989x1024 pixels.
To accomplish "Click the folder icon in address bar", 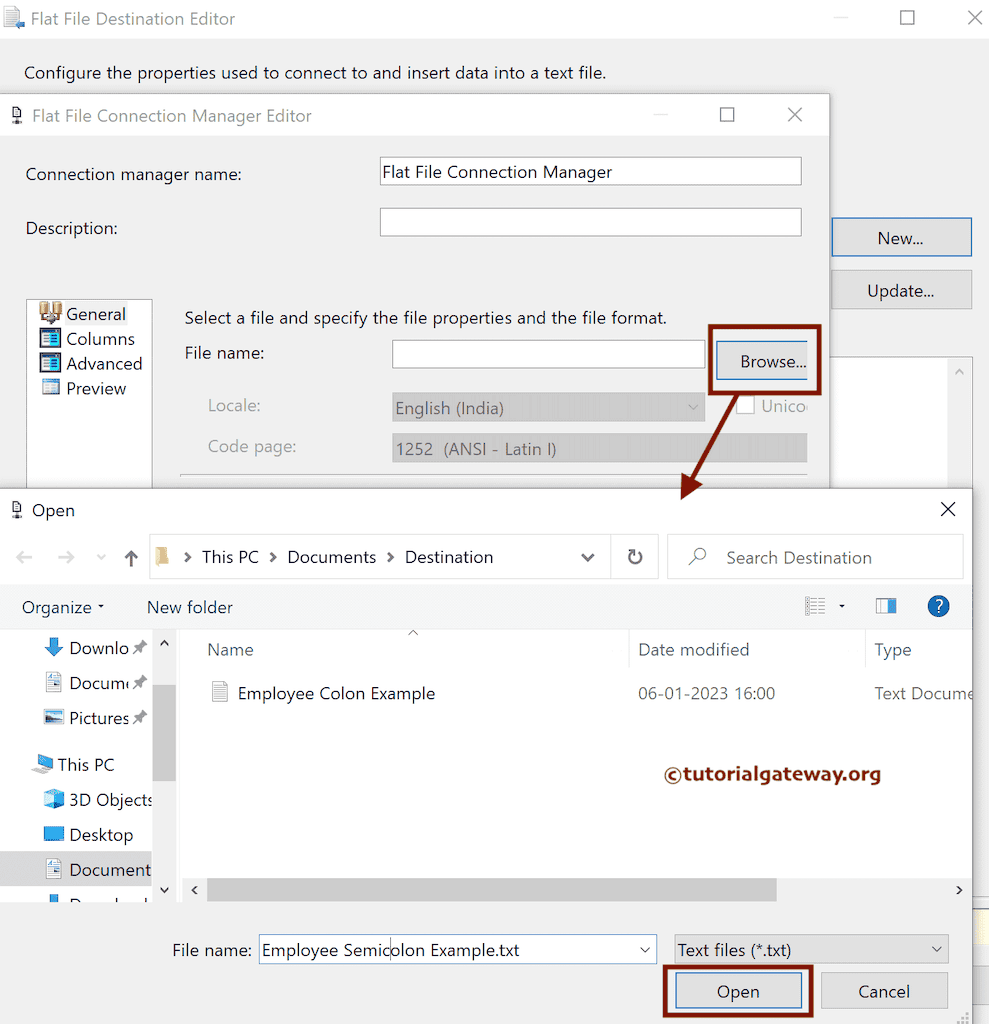I will coord(163,556).
